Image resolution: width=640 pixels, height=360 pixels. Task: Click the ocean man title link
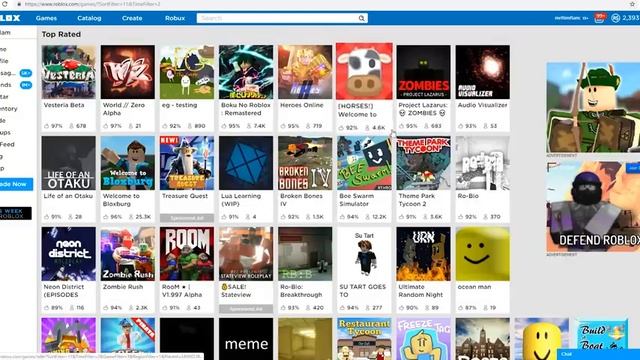pos(474,287)
